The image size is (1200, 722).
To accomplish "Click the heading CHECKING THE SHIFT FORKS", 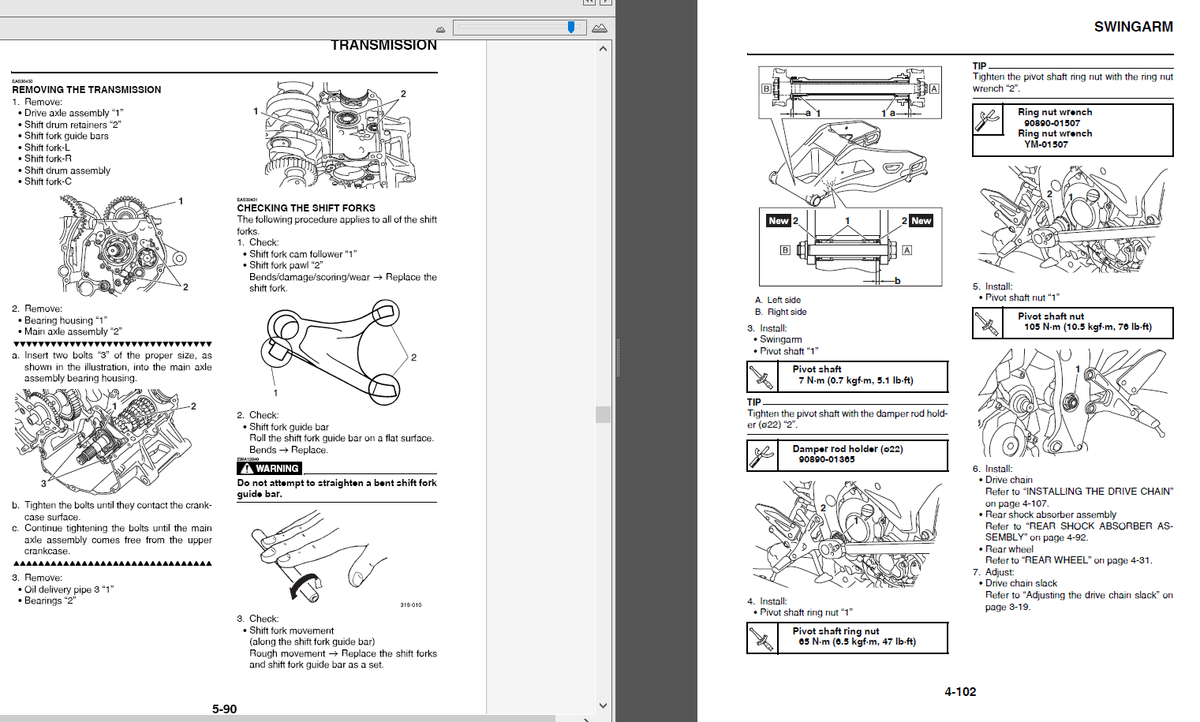I will pos(306,208).
